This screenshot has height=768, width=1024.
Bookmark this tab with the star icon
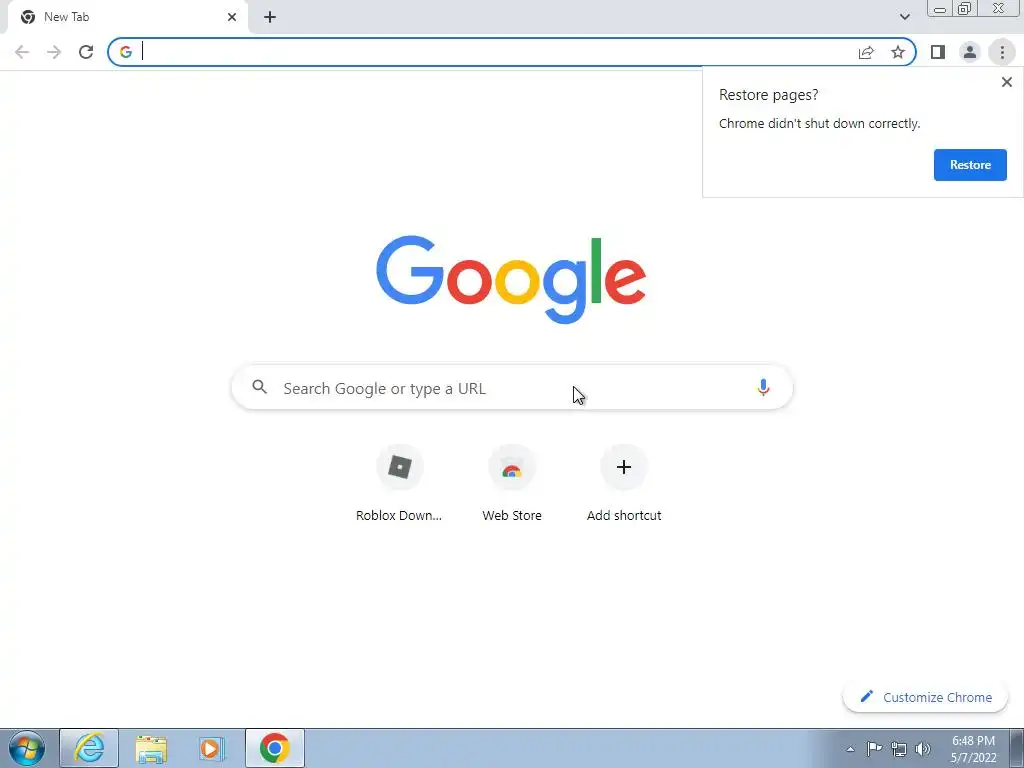coord(898,52)
